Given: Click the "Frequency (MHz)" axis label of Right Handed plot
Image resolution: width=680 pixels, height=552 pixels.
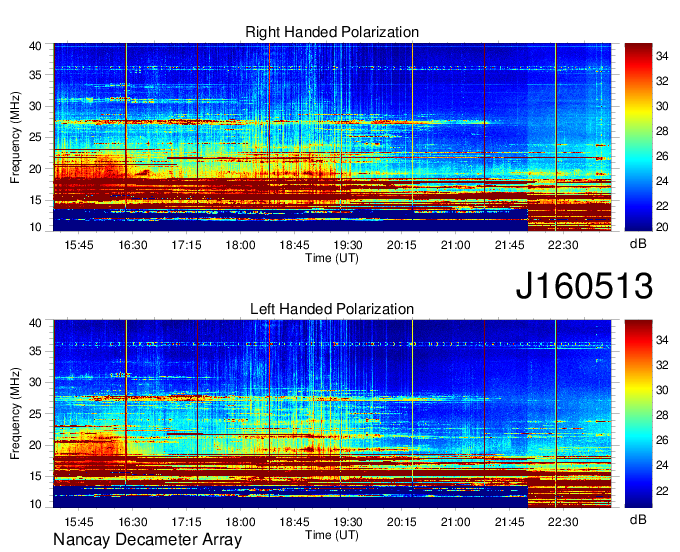Looking at the screenshot, I should [x=15, y=137].
